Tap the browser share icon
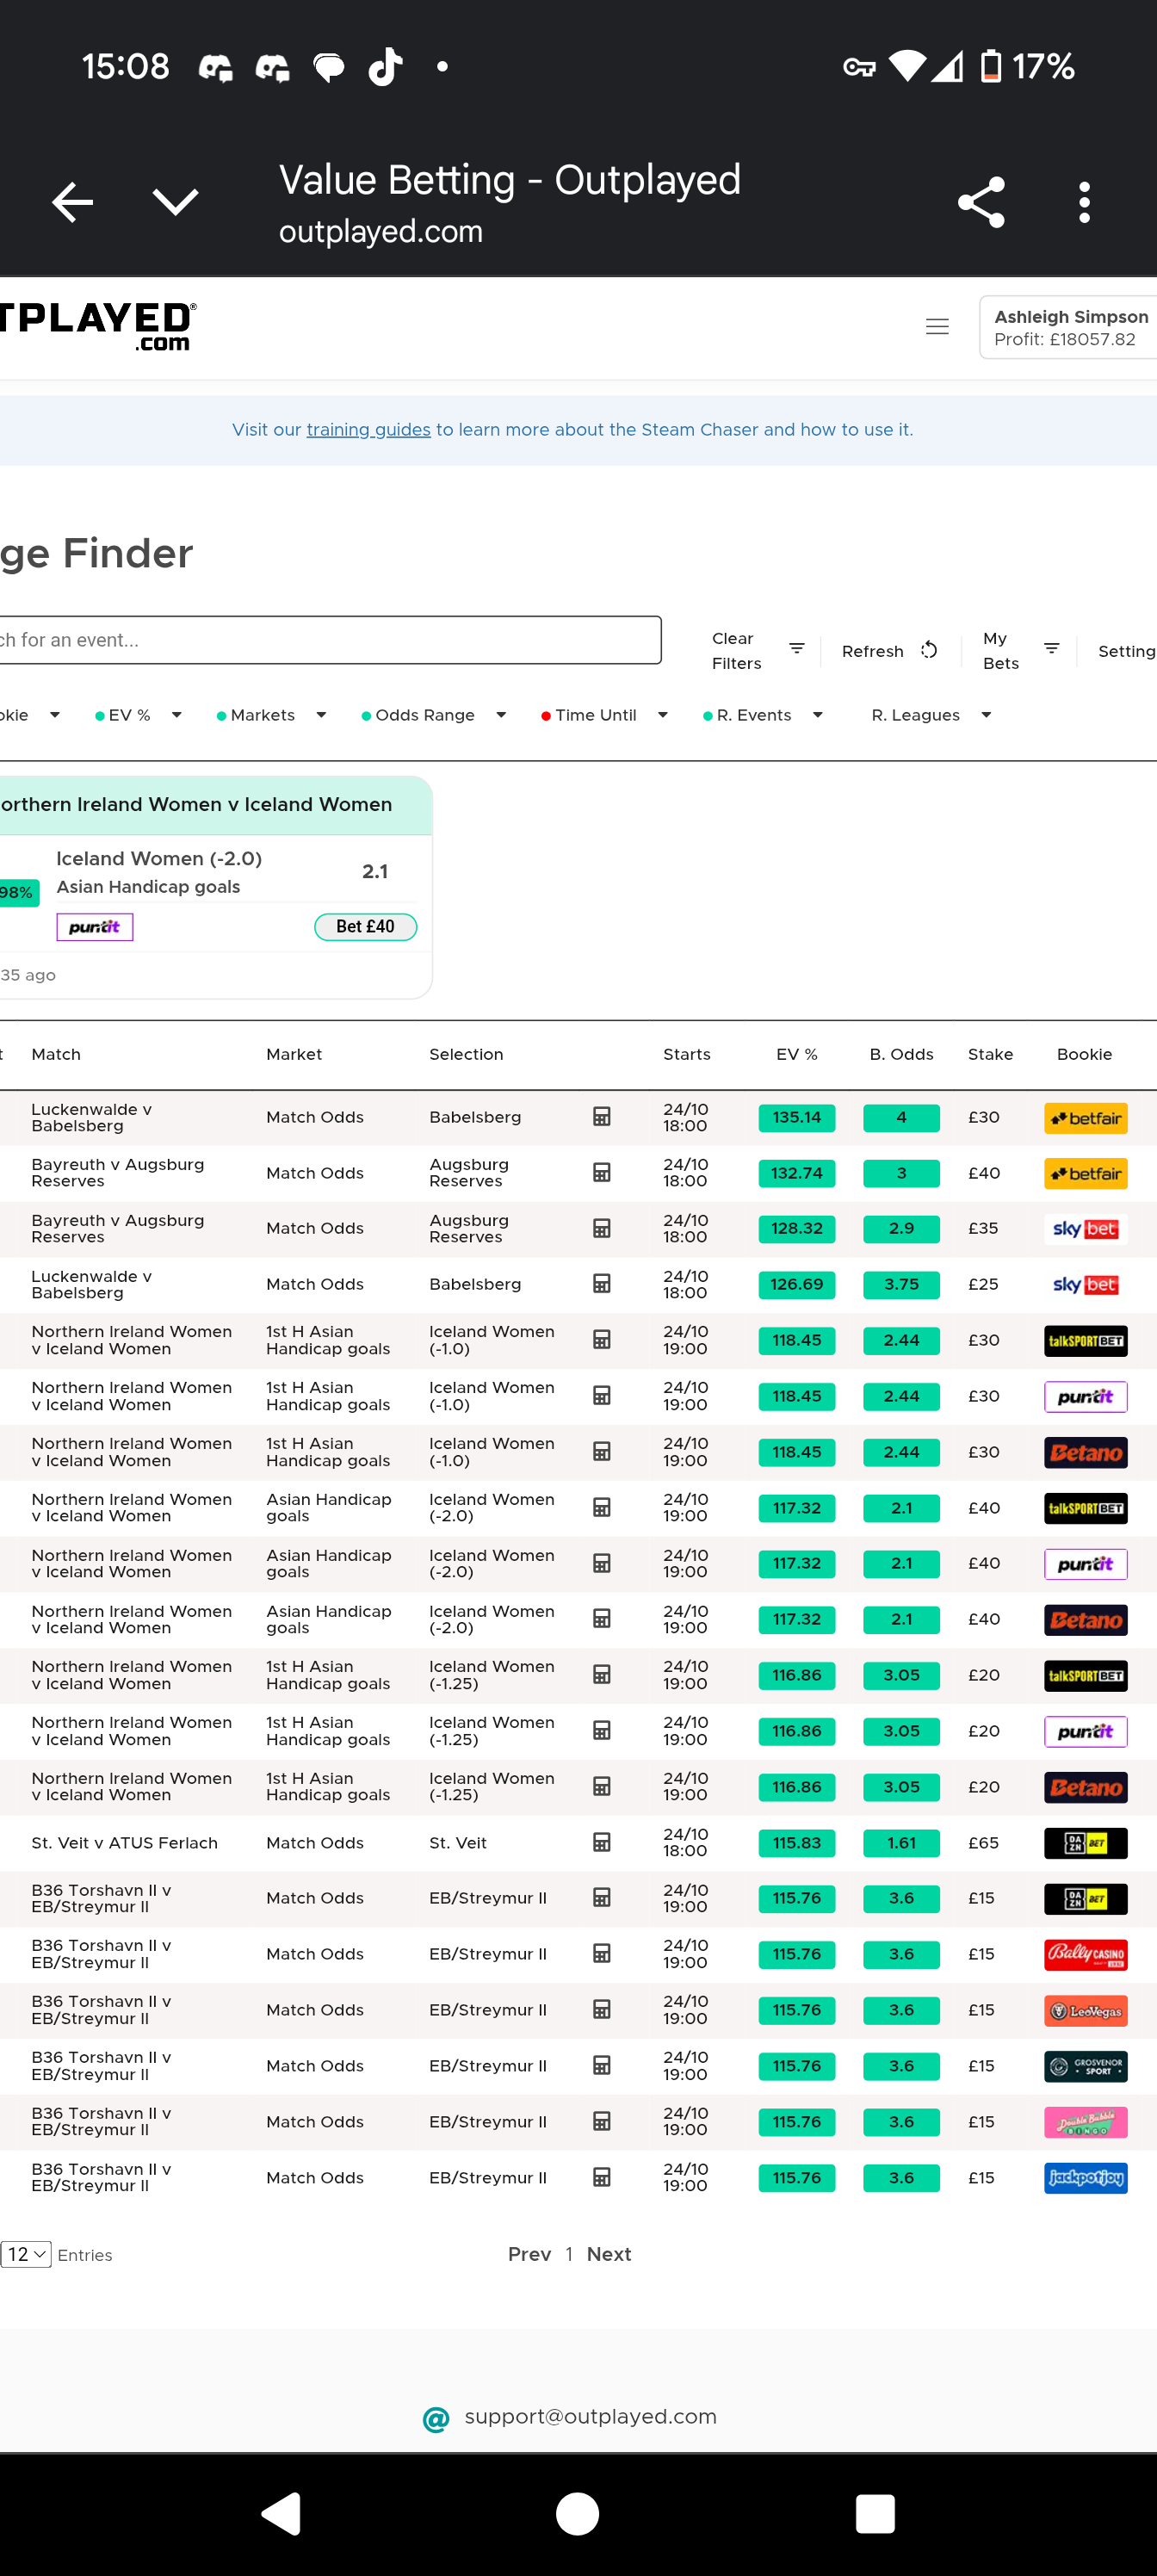The image size is (1157, 2576). [x=981, y=203]
